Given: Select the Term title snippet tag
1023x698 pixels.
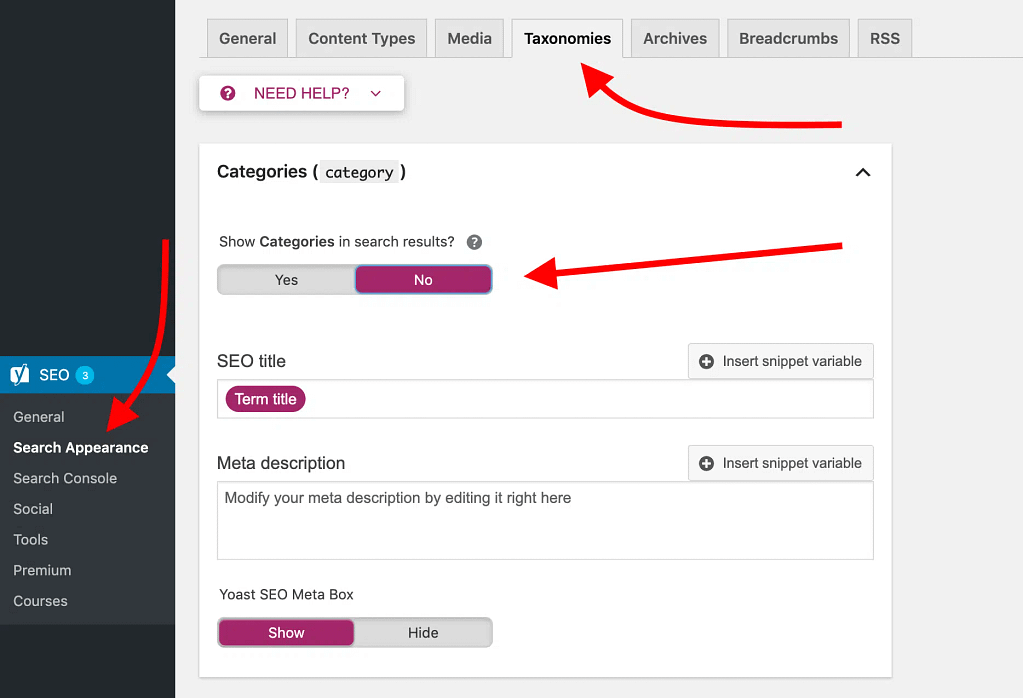Looking at the screenshot, I should pos(264,398).
